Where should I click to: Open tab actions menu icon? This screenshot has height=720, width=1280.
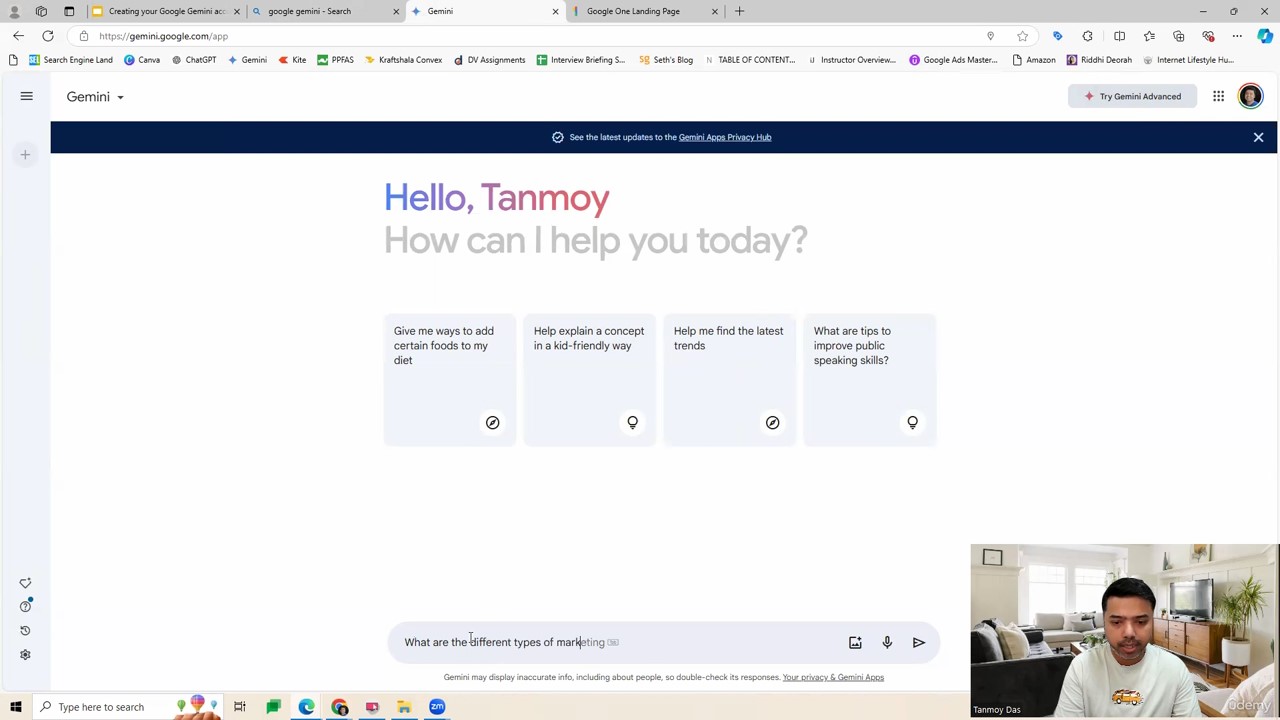[x=69, y=11]
